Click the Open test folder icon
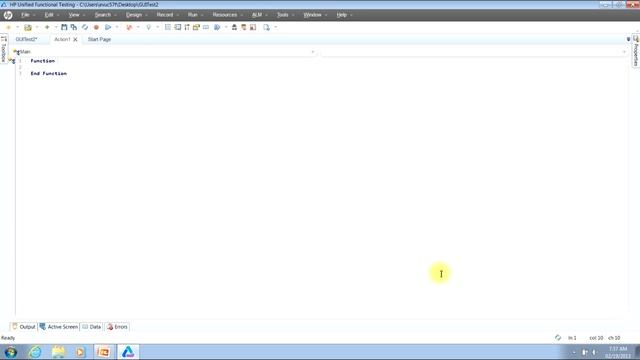 coord(28,27)
